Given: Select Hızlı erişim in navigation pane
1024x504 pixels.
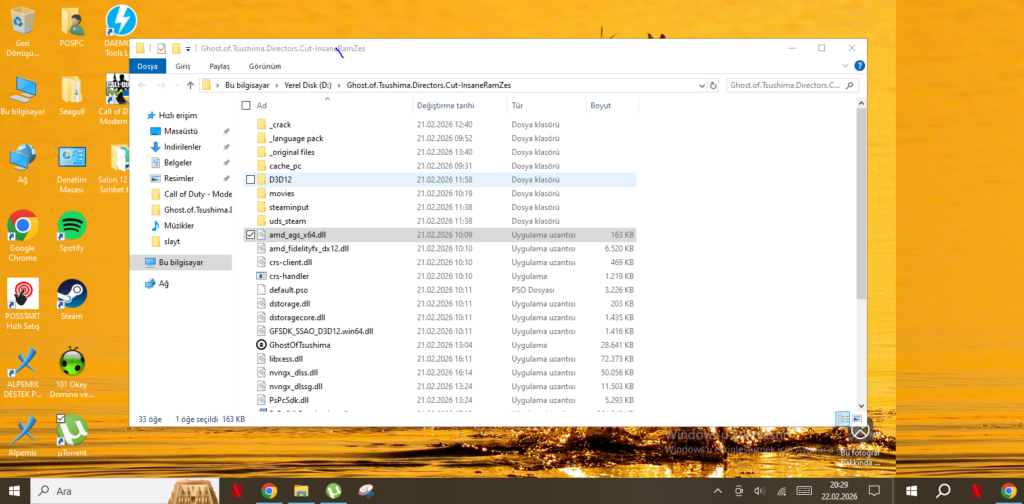Looking at the screenshot, I should point(178,115).
